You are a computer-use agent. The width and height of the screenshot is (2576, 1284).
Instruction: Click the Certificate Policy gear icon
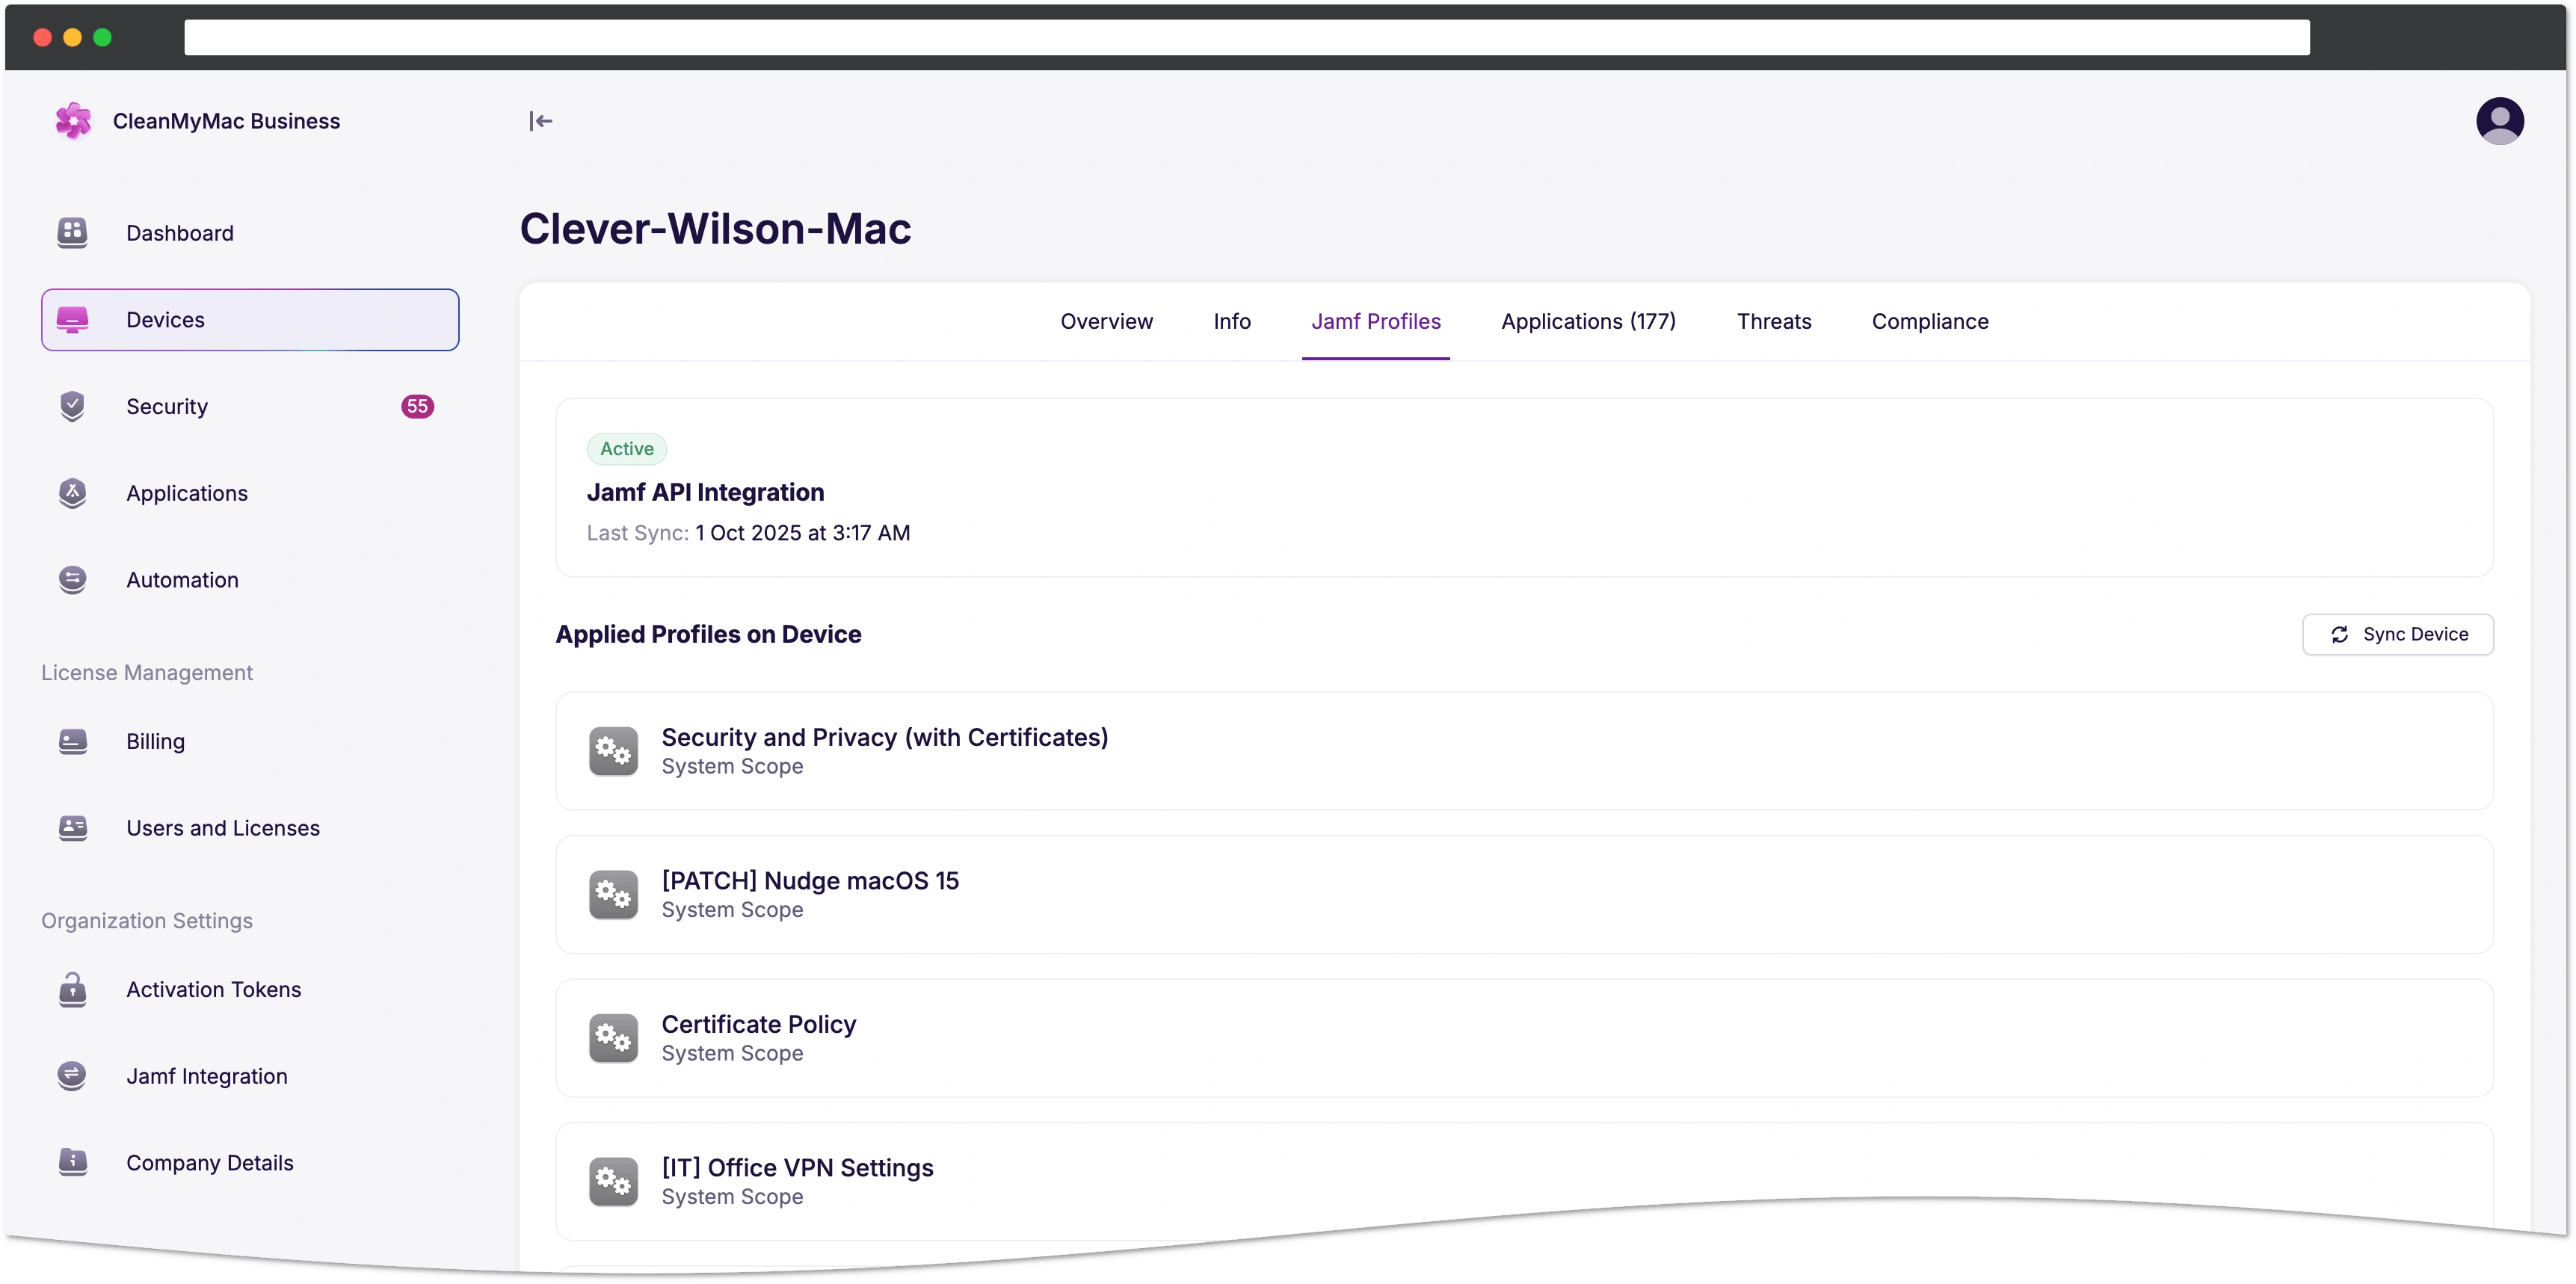coord(613,1038)
